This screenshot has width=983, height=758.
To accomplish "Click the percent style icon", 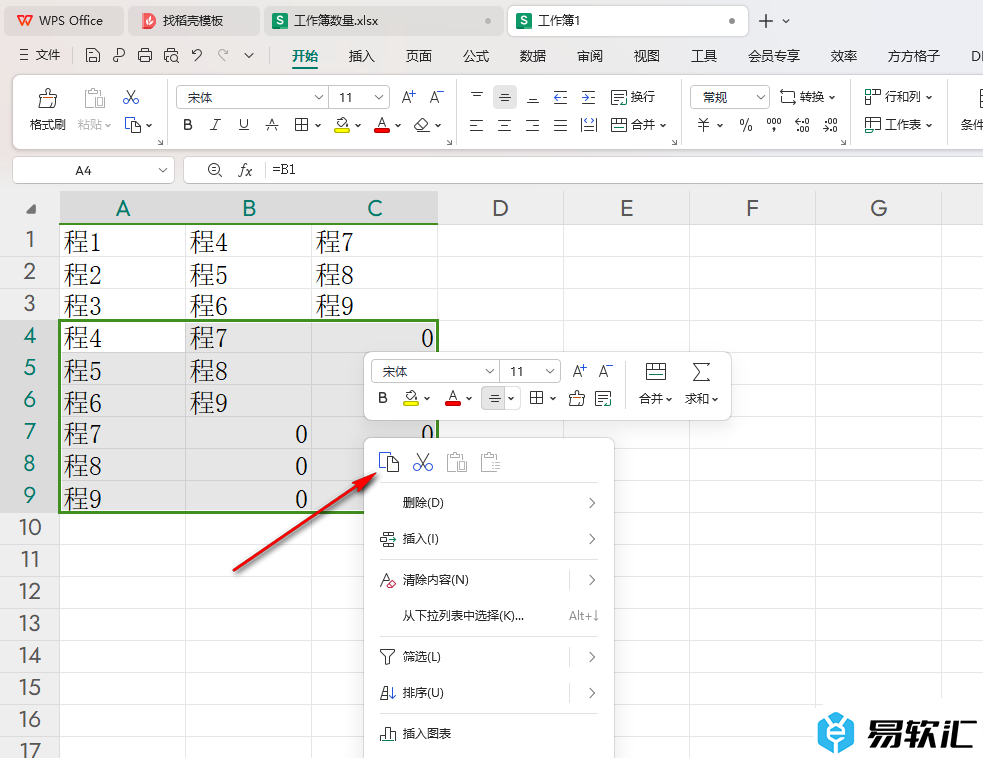I will 745,125.
